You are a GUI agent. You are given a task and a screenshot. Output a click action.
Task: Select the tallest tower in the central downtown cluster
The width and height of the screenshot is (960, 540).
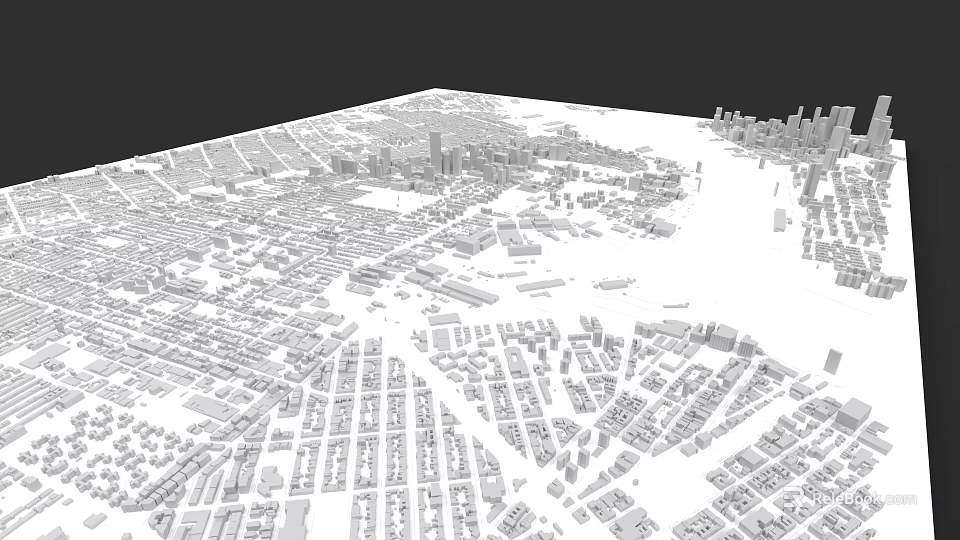[x=435, y=152]
